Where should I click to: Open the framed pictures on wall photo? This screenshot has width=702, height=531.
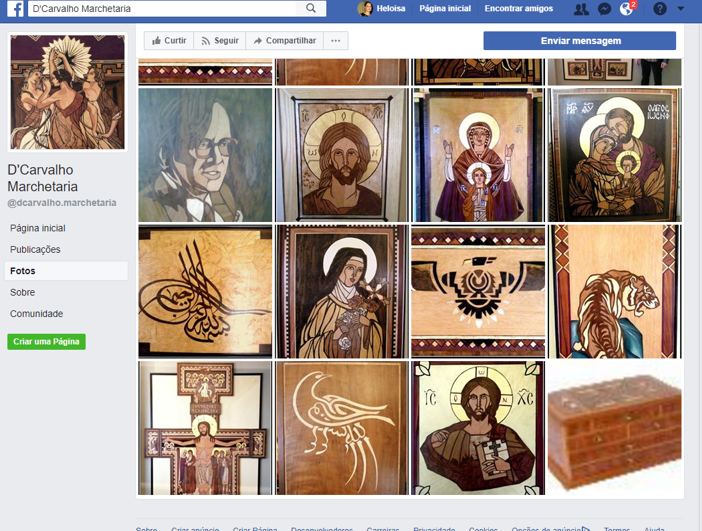(x=615, y=72)
